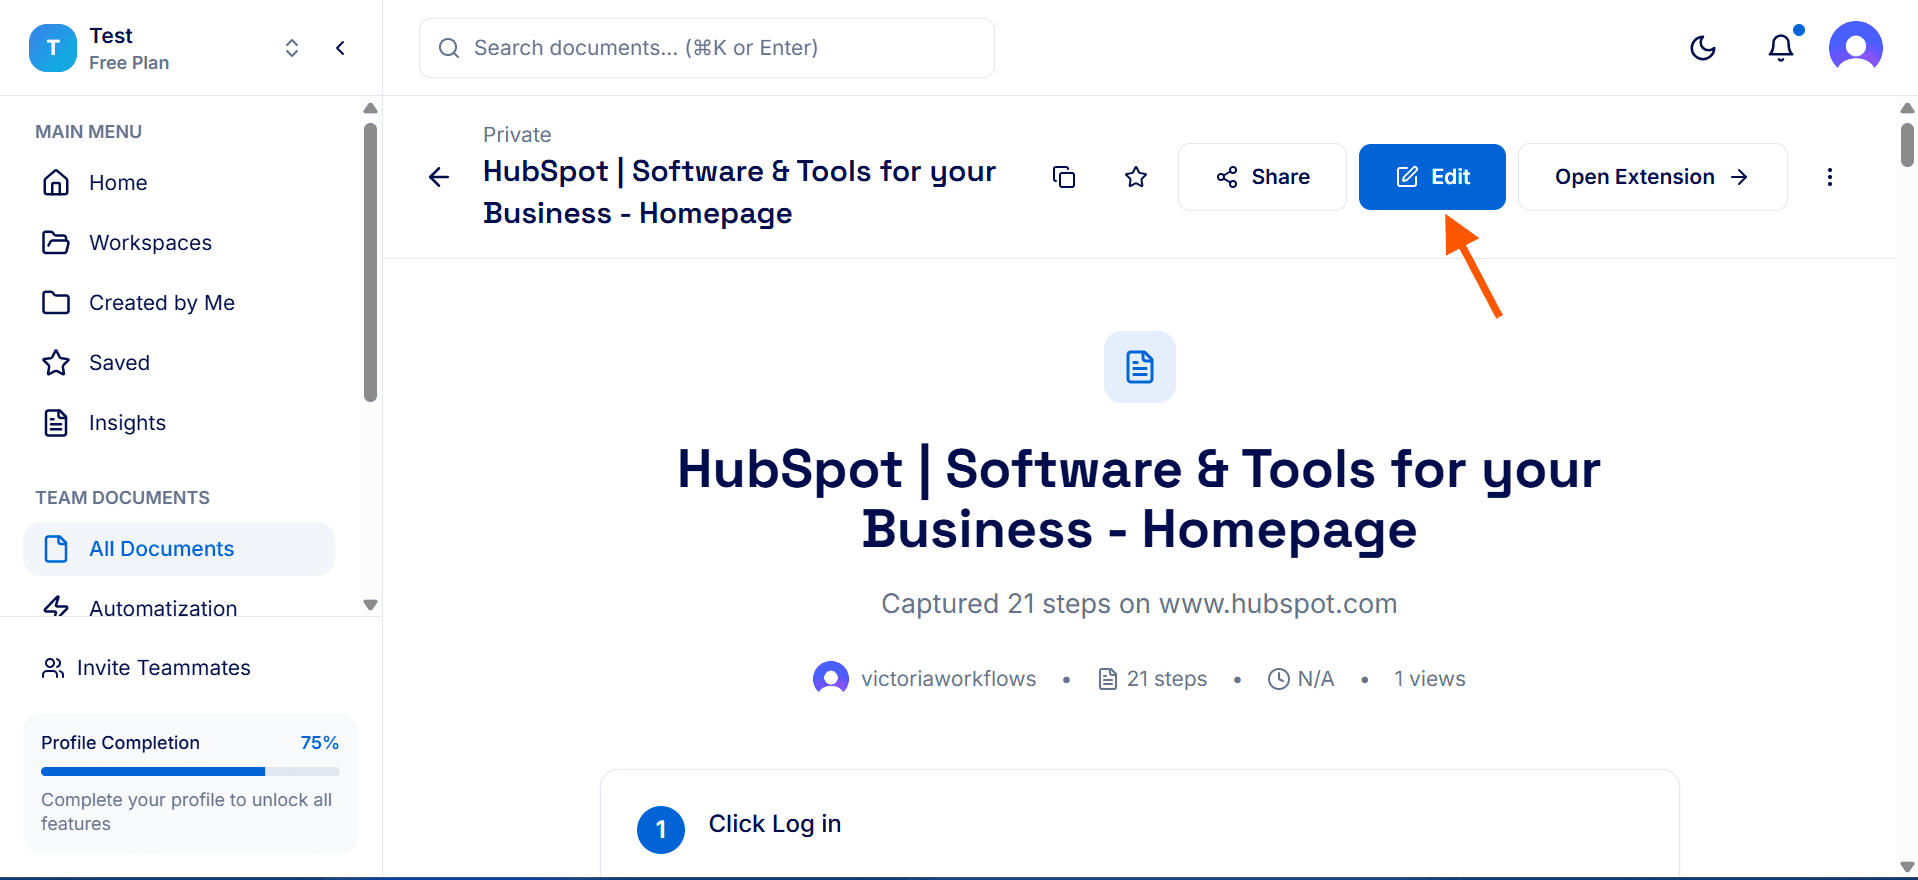1918x880 pixels.
Task: Click the Edit button
Action: 1432,177
